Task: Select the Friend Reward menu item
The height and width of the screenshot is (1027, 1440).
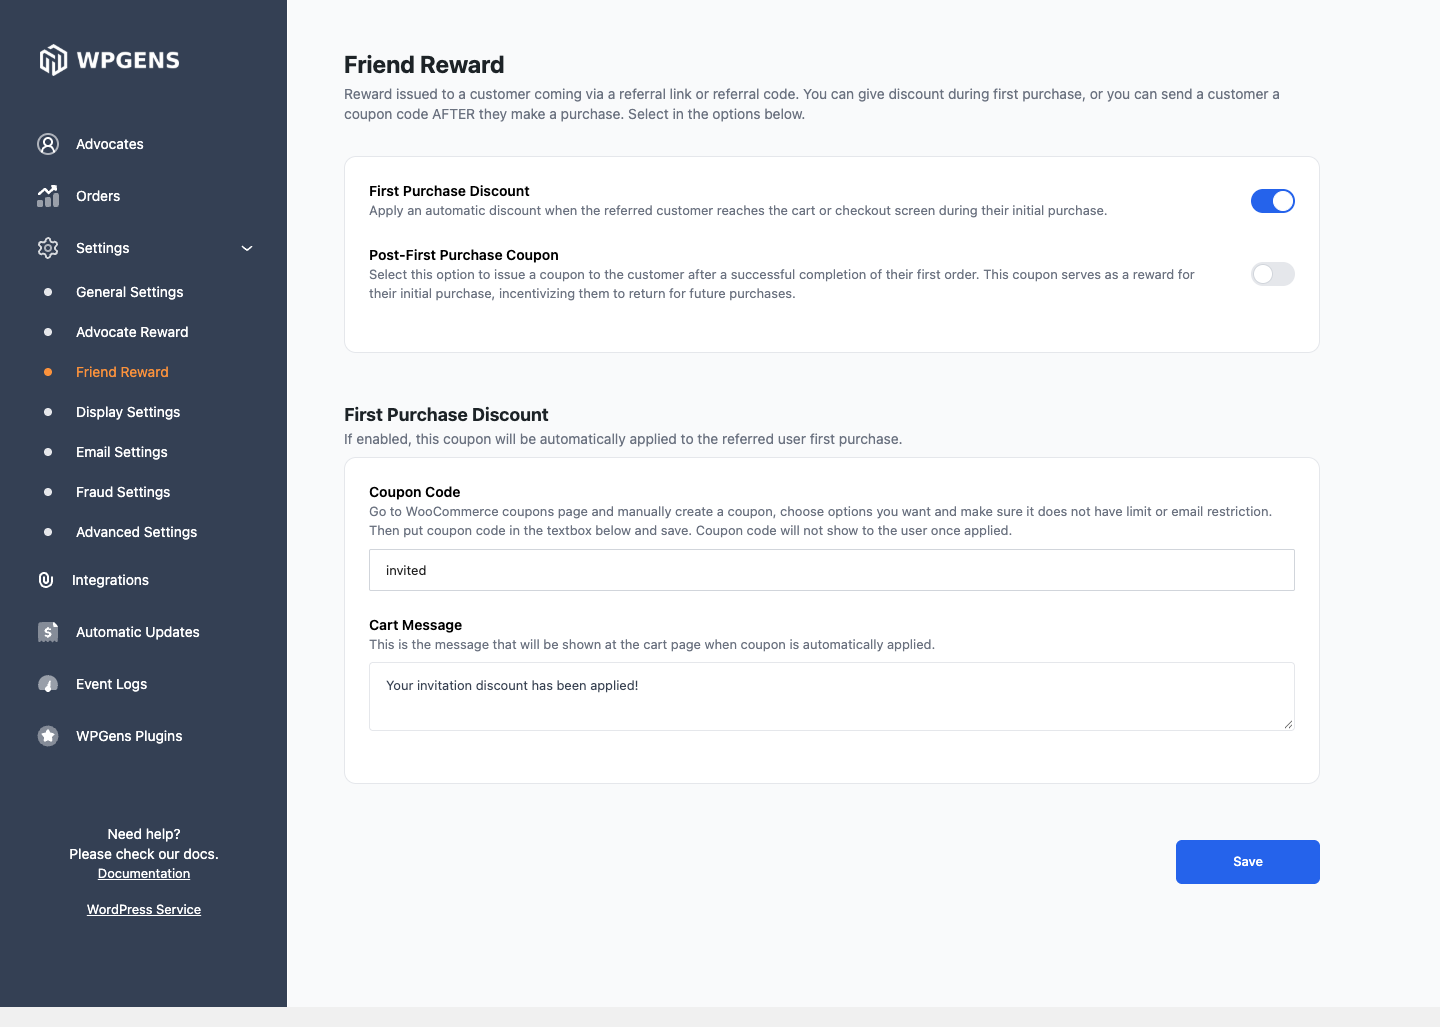Action: point(122,372)
